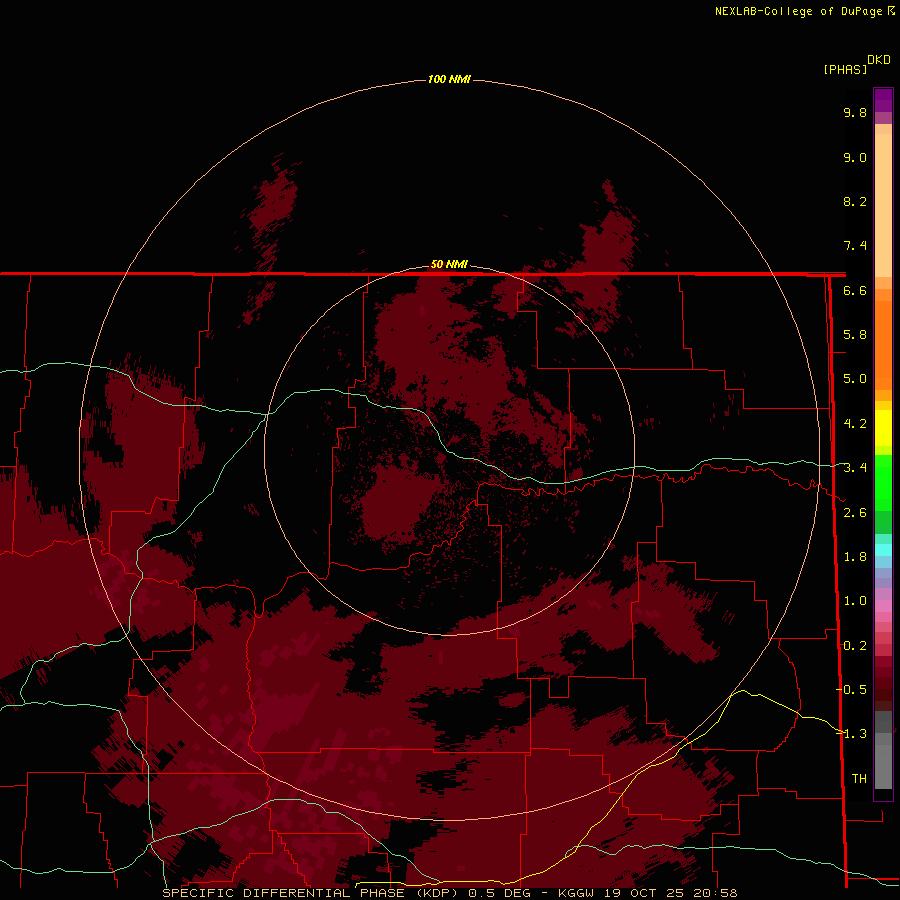Click the 5.8 value on the color scale
The width and height of the screenshot is (900, 900).
(855, 335)
